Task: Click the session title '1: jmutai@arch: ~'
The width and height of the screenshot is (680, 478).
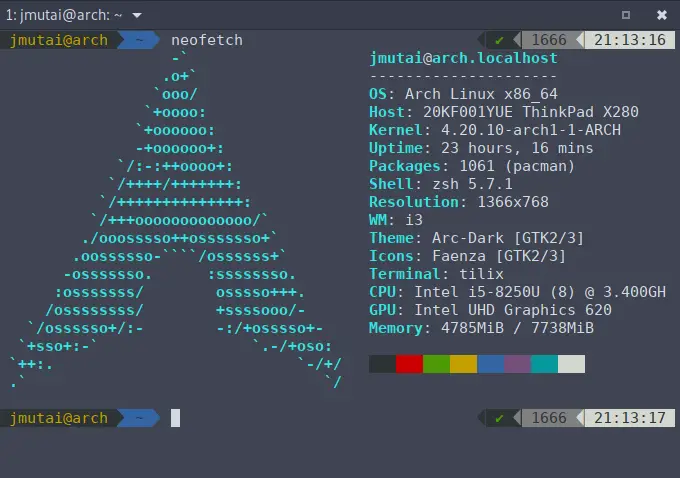Action: coord(64,15)
